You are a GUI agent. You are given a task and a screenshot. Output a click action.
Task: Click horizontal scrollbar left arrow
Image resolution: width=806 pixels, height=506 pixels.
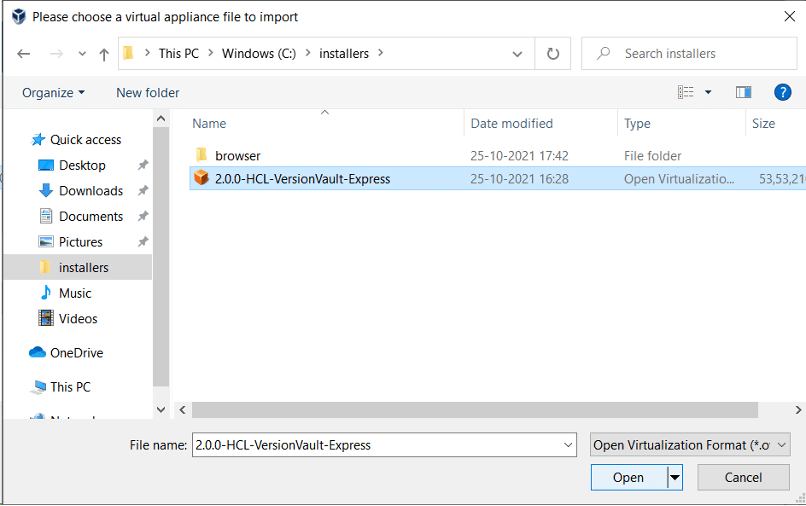pos(182,410)
